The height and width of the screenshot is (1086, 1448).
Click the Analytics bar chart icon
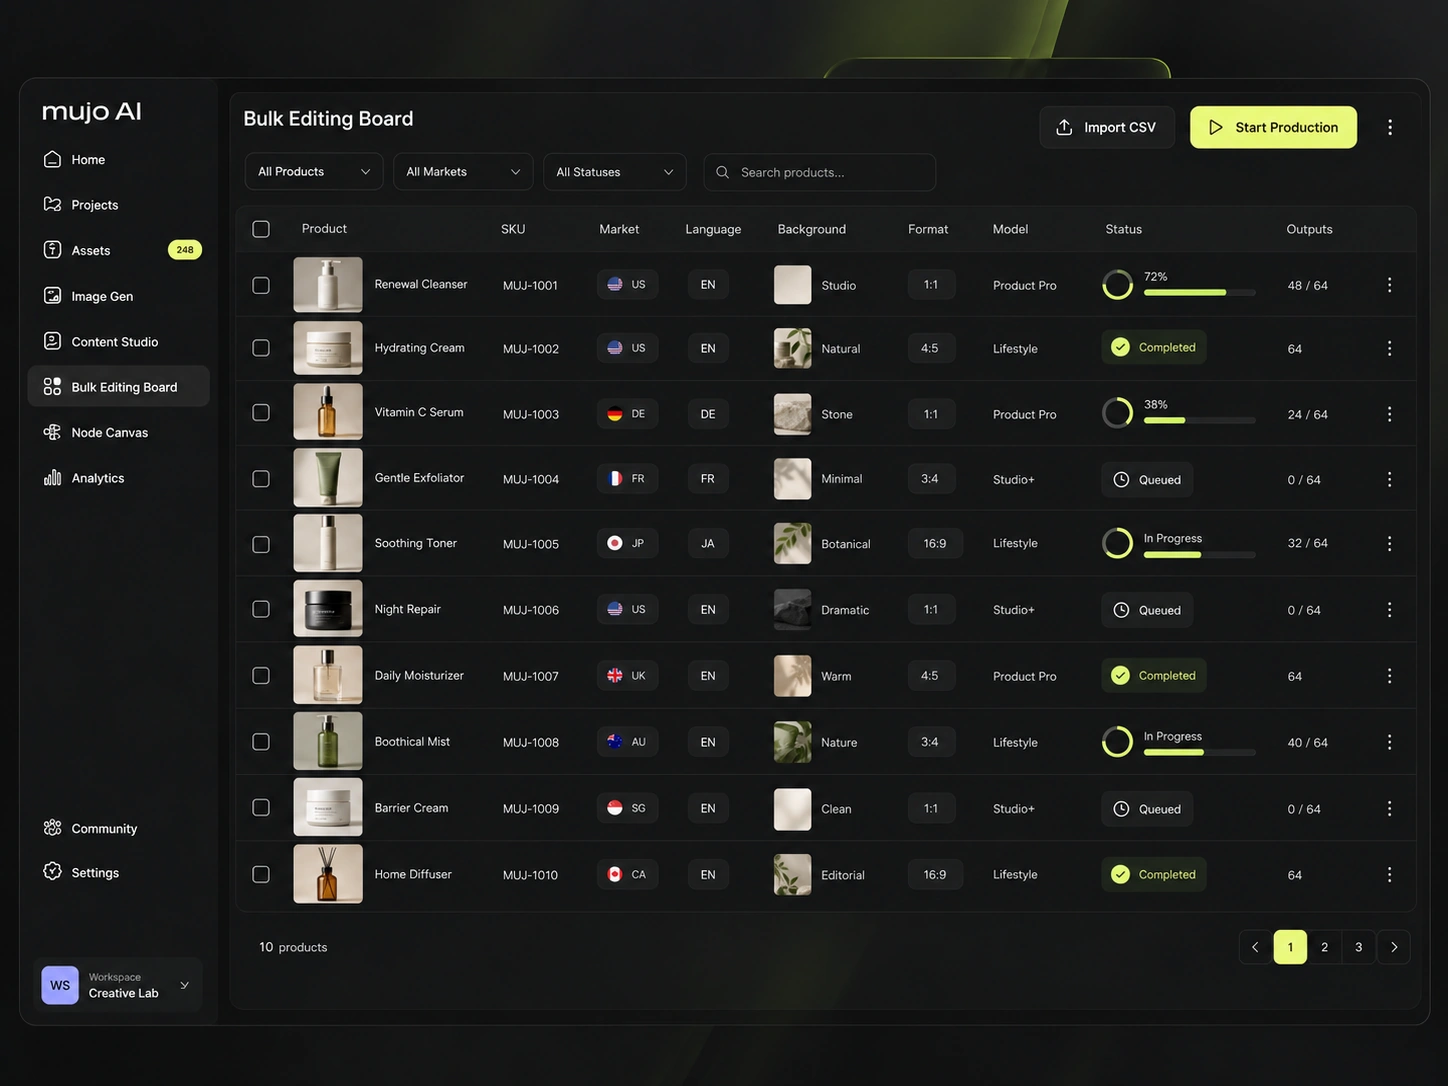52,478
